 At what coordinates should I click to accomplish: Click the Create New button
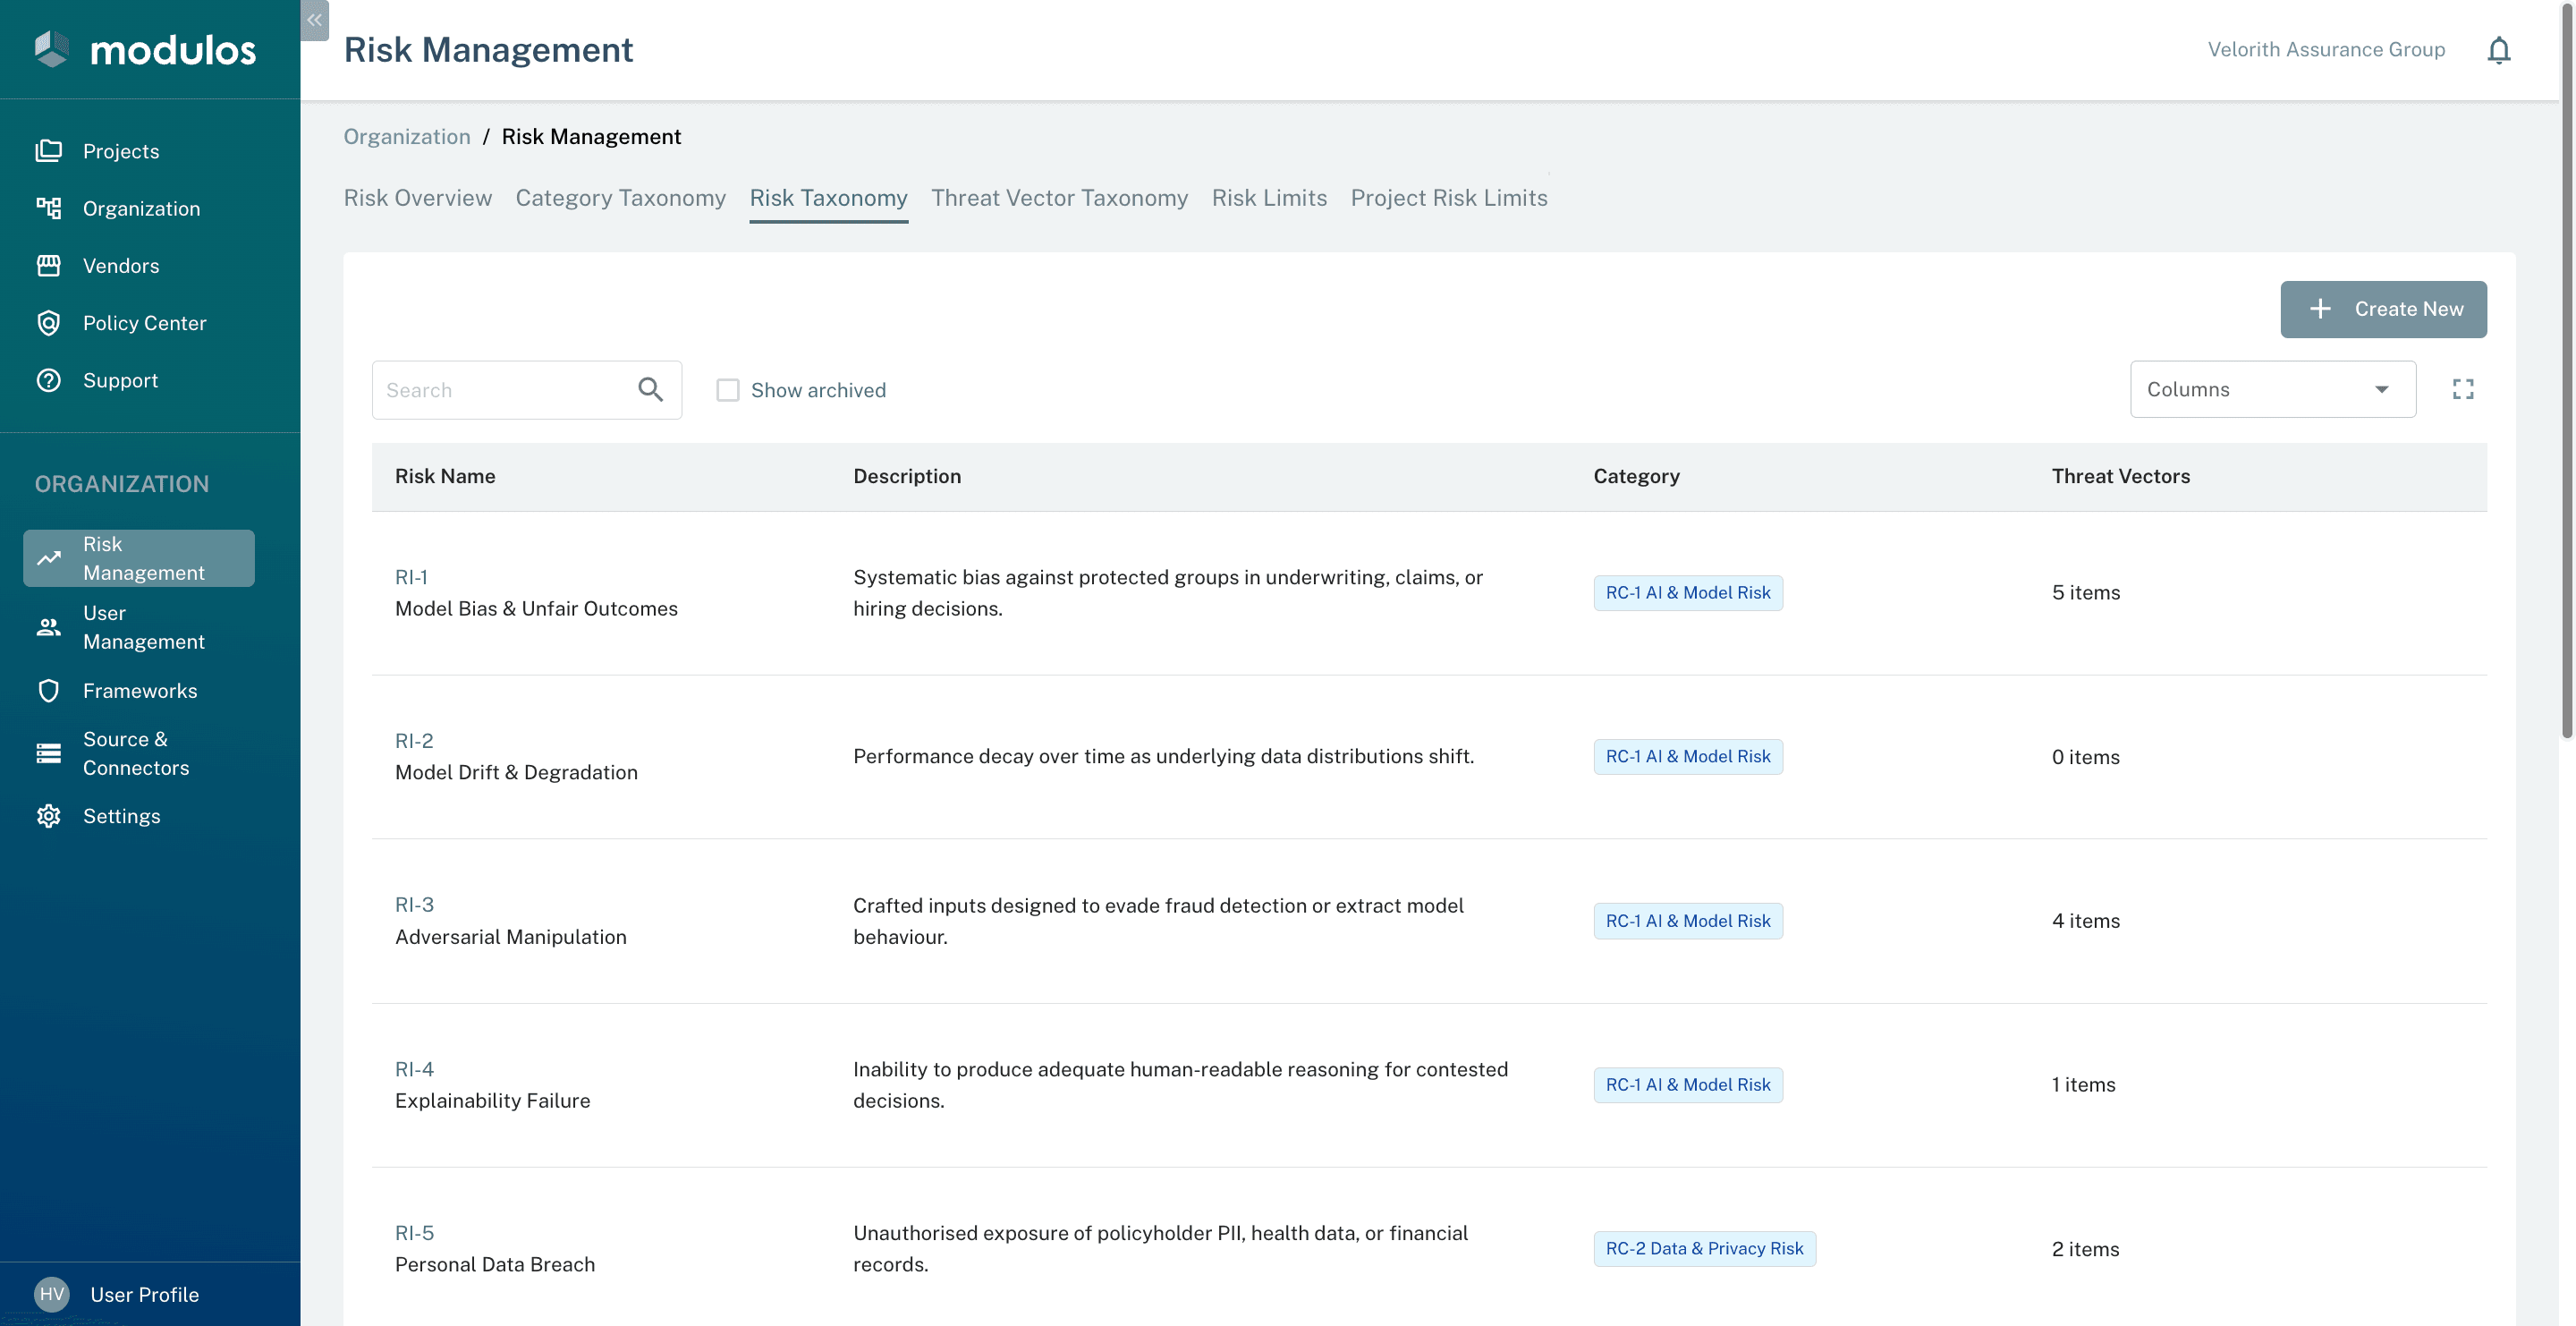2383,309
